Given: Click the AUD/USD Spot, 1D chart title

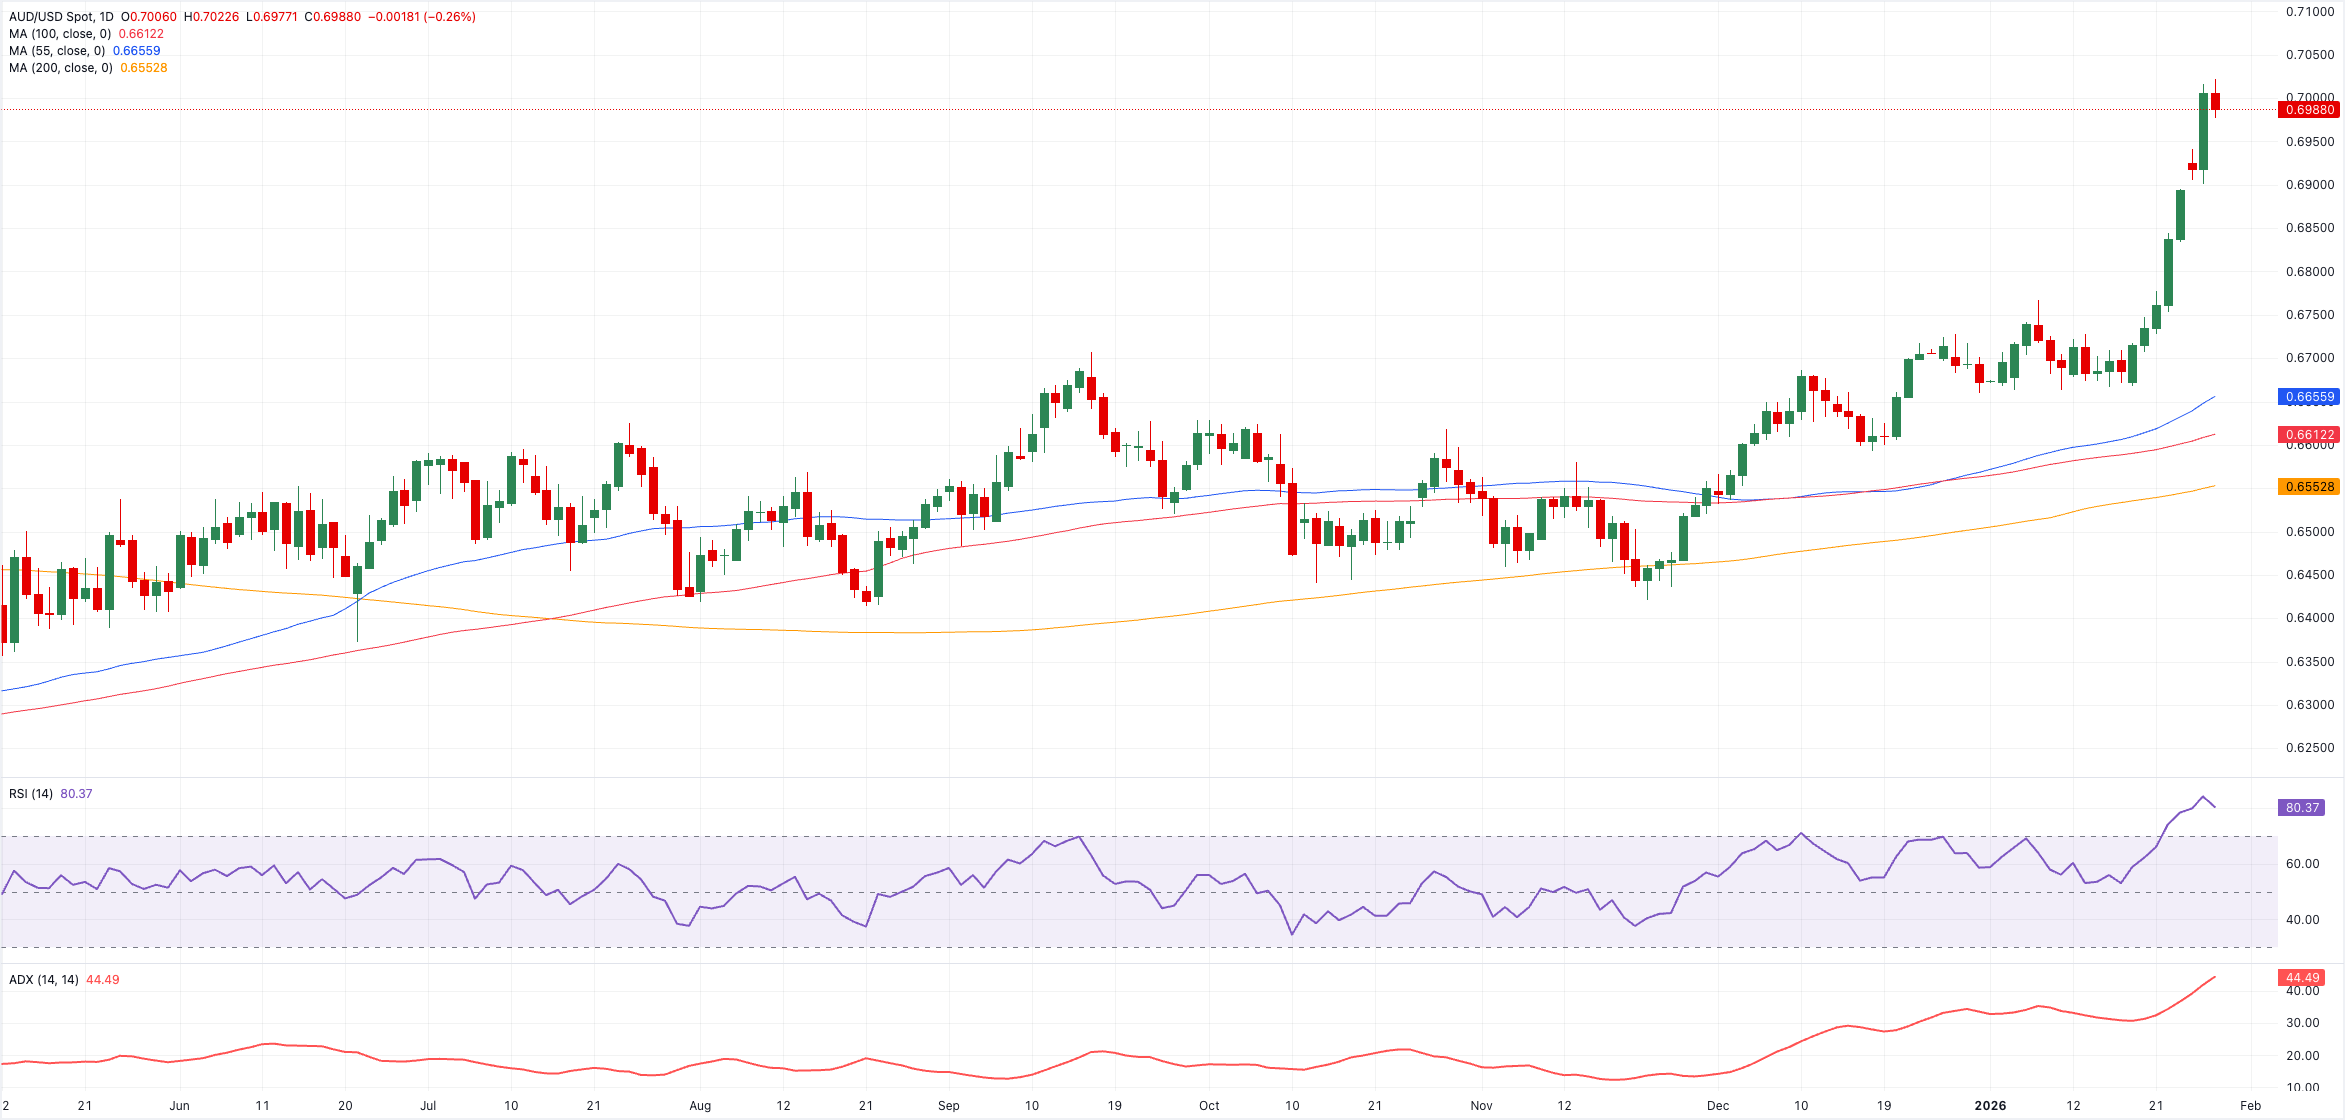Looking at the screenshot, I should [60, 17].
